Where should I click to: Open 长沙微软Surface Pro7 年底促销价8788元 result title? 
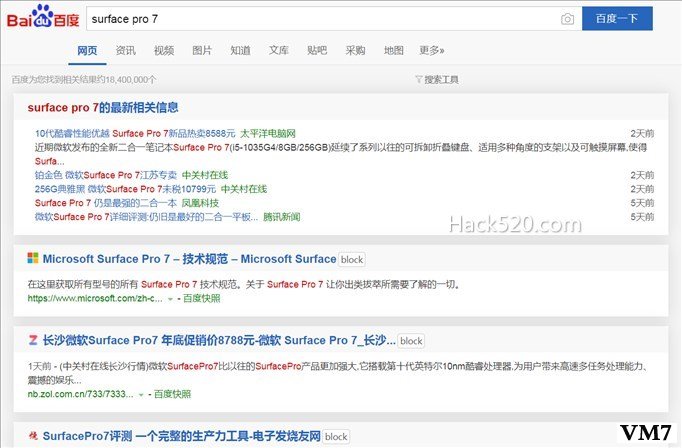pyautogui.click(x=219, y=340)
